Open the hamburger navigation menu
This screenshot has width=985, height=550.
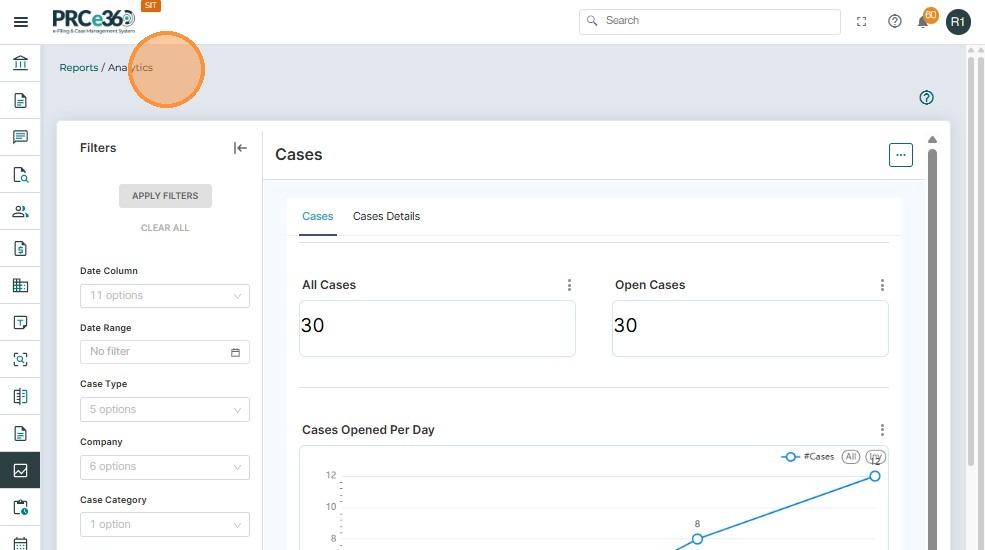pos(21,22)
